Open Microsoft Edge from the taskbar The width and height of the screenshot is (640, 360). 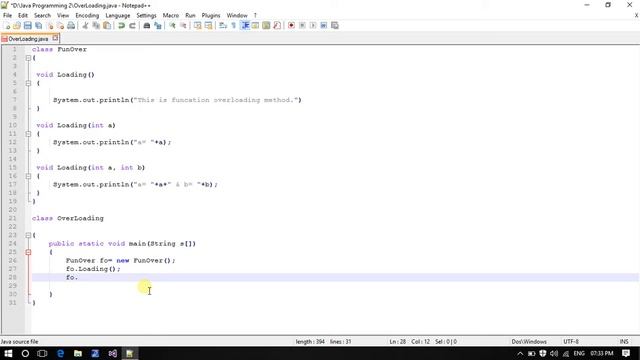click(60, 353)
